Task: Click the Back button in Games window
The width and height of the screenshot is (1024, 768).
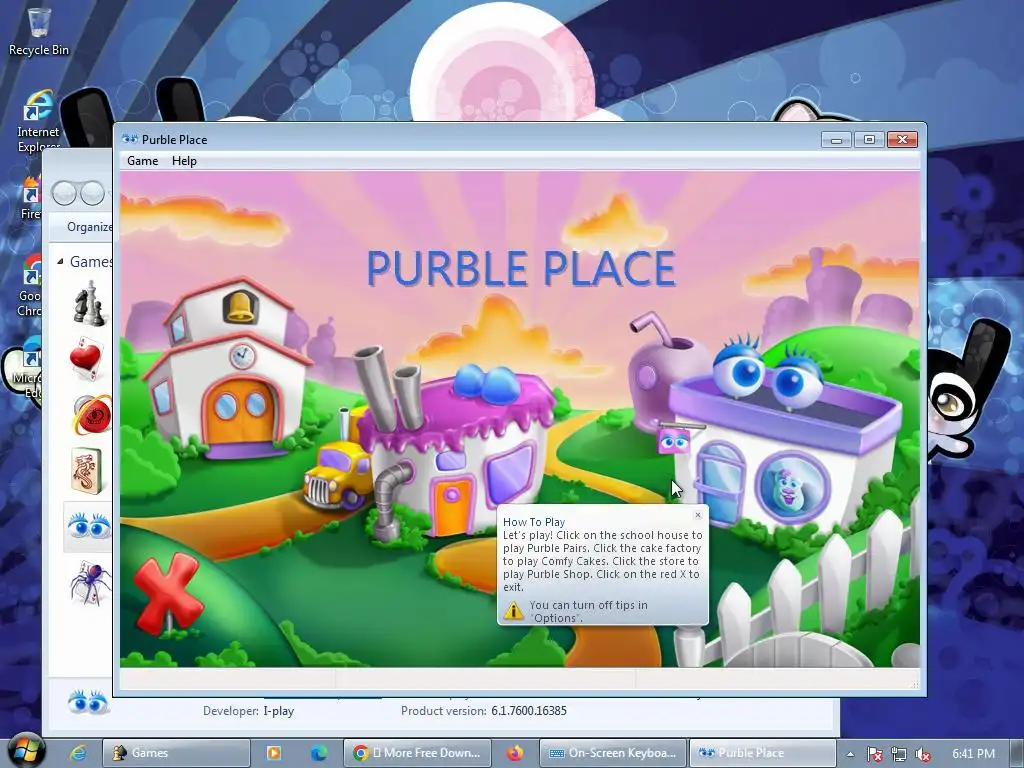Action: (64, 193)
